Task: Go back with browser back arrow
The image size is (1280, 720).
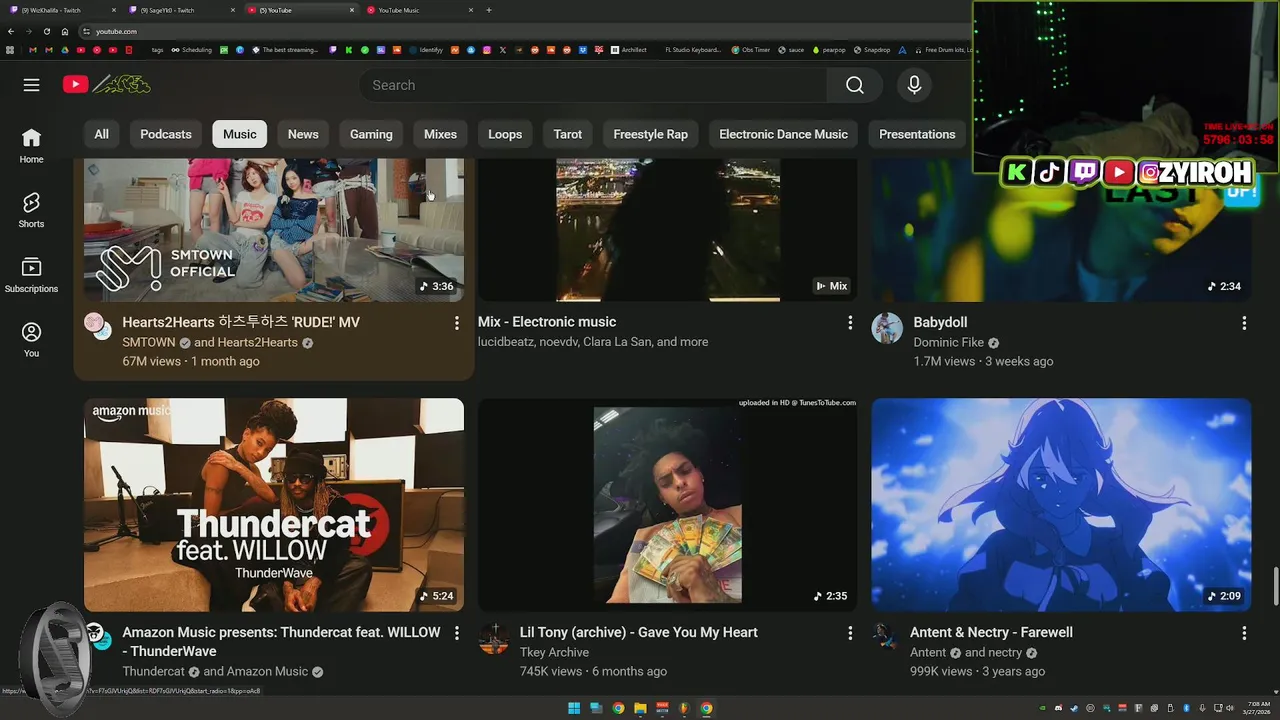Action: pos(11,31)
